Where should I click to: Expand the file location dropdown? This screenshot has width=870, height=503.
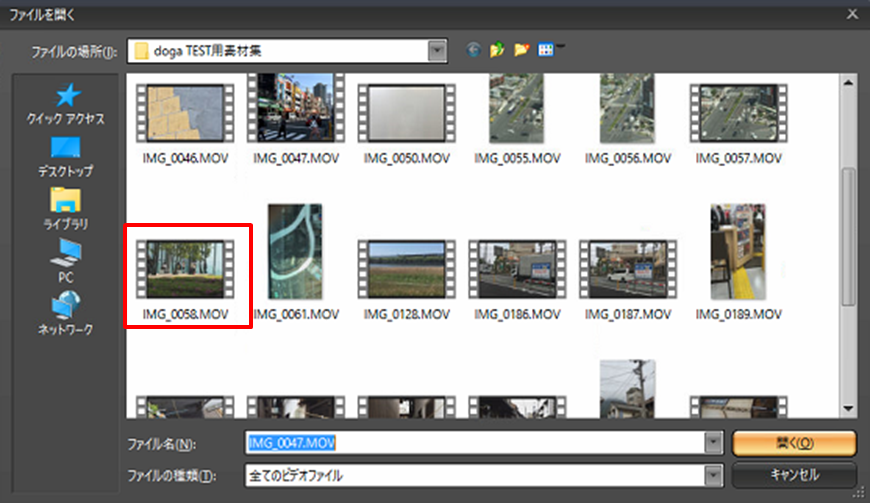point(437,50)
